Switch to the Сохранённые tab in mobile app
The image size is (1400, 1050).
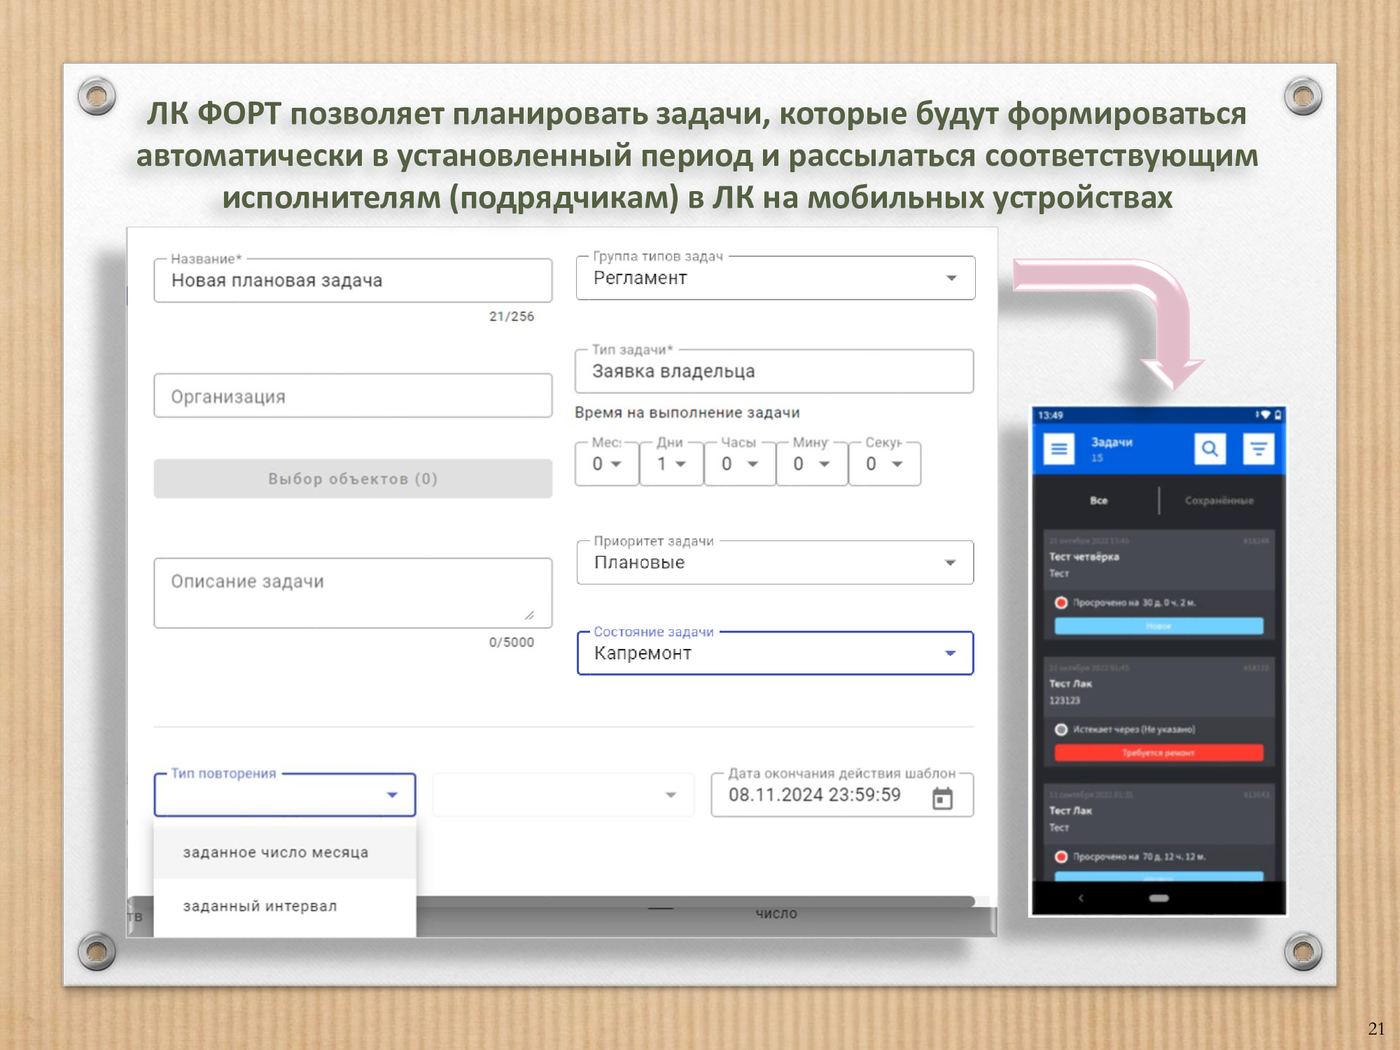pos(1219,500)
